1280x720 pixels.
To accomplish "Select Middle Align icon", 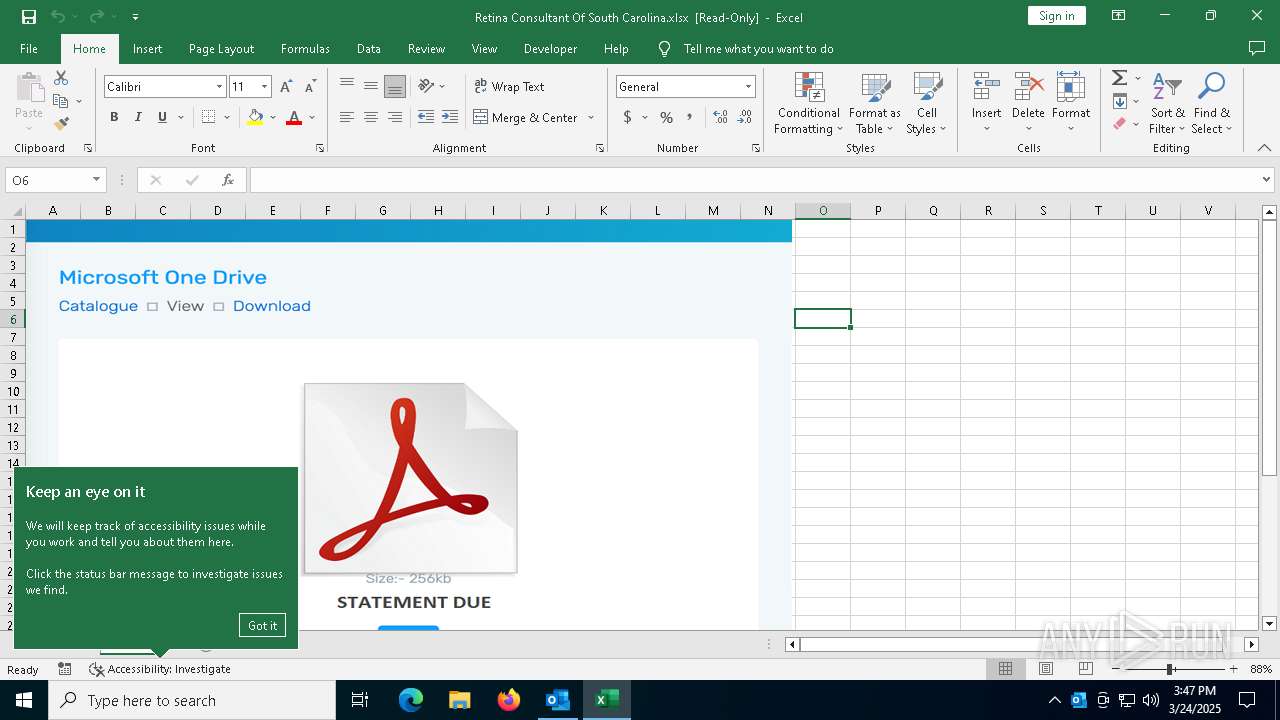I will pyautogui.click(x=371, y=86).
